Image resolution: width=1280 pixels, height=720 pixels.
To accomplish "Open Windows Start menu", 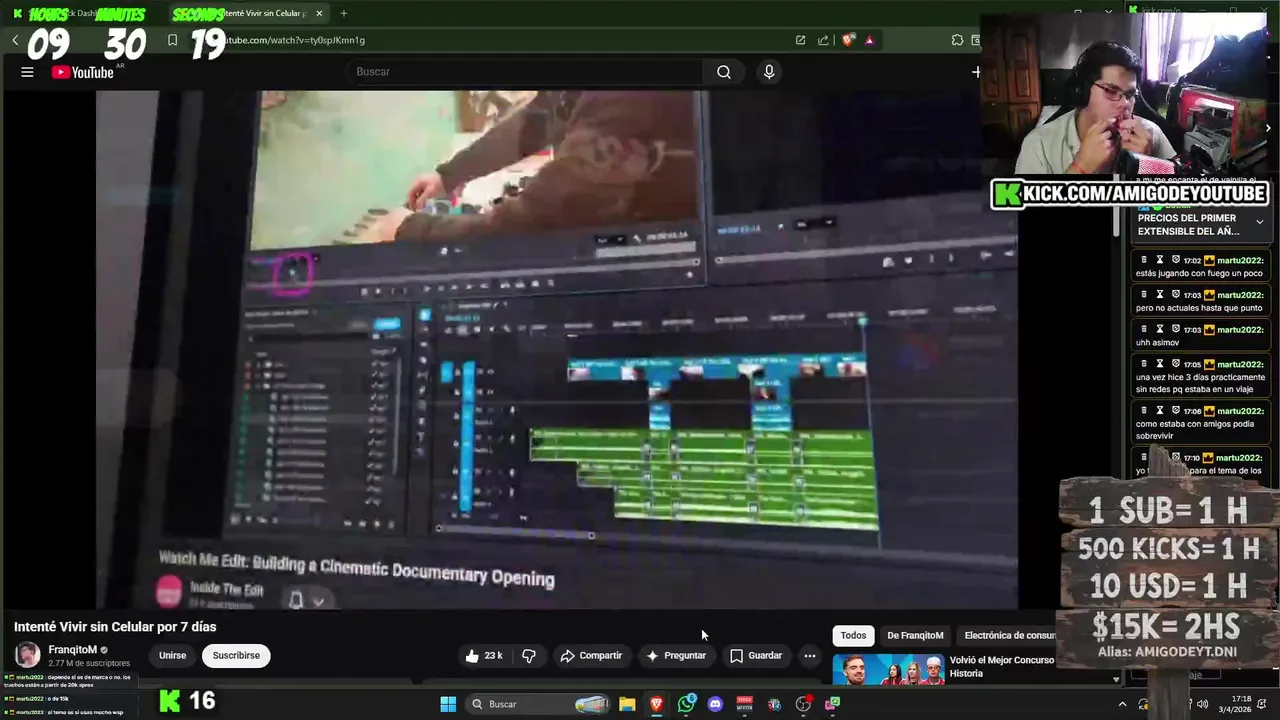I will [x=448, y=704].
